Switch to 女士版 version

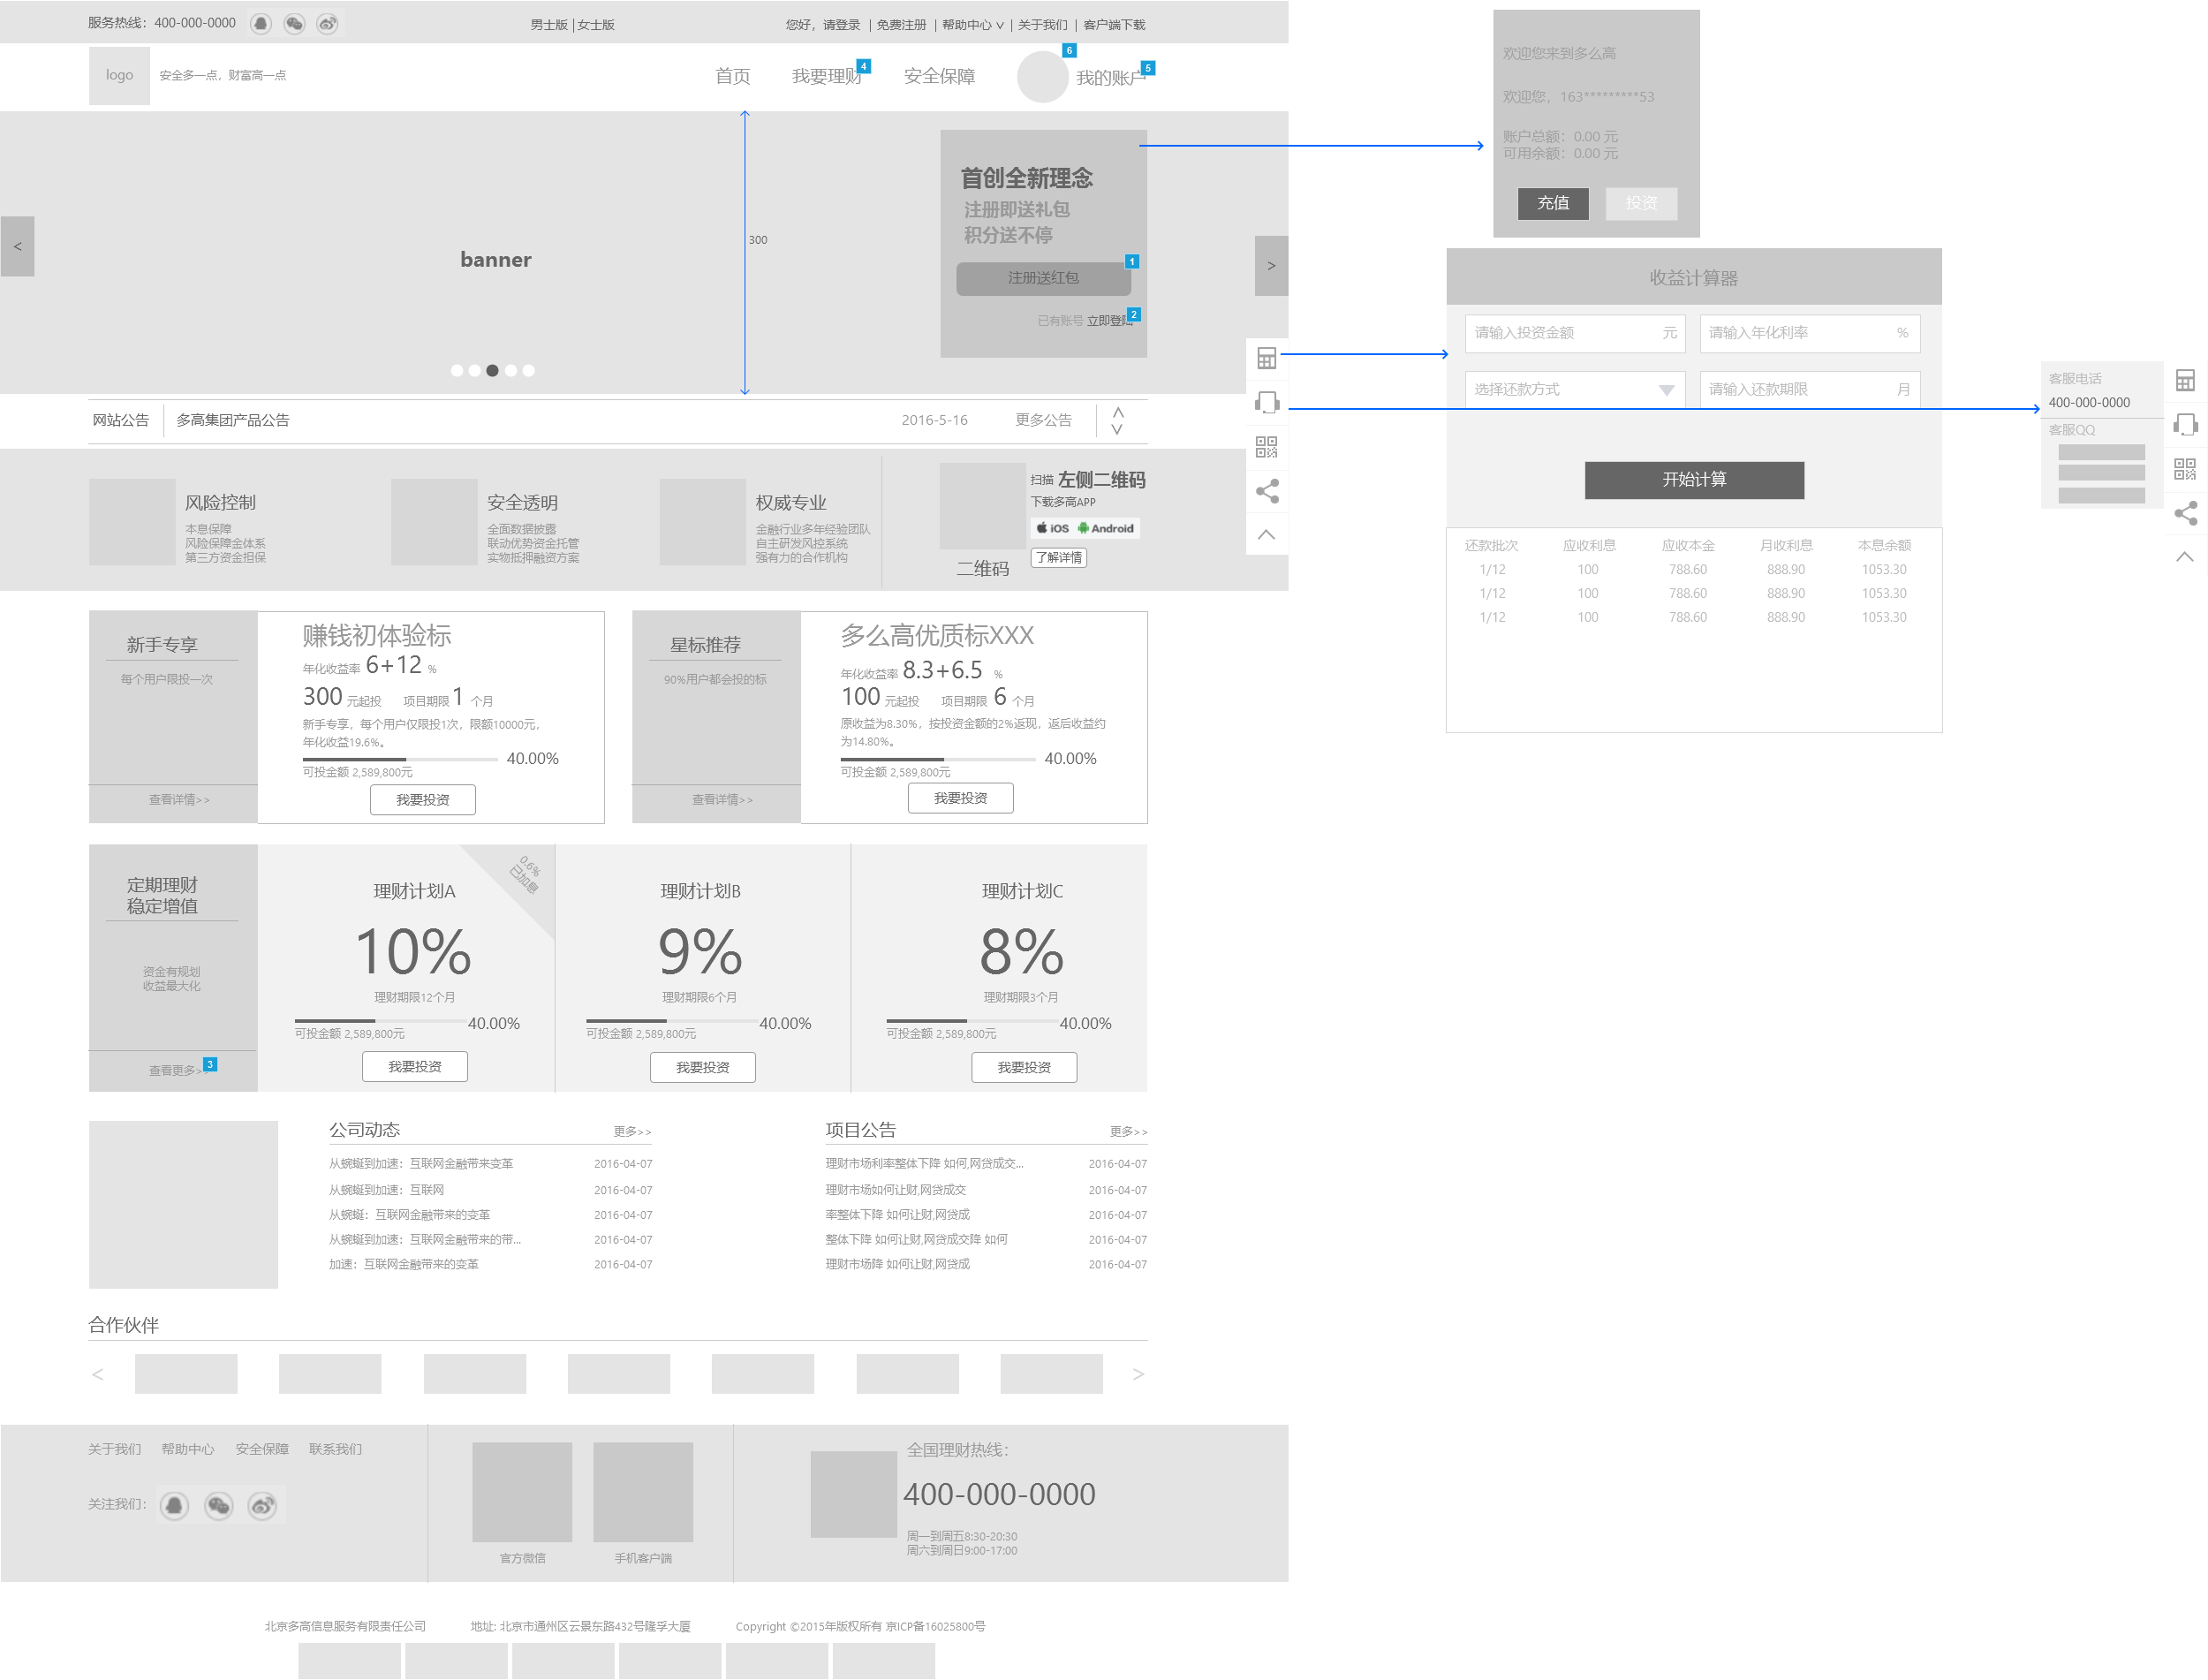(x=596, y=25)
